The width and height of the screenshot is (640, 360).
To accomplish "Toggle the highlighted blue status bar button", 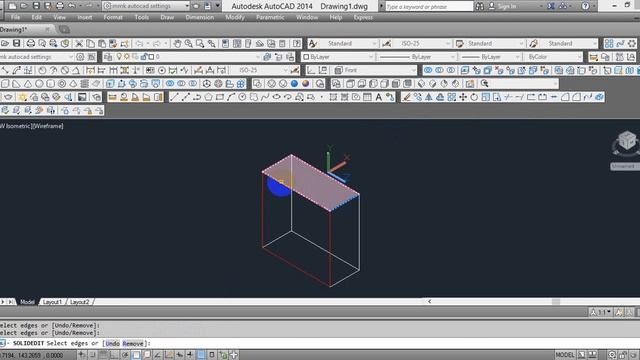I will click(x=201, y=355).
